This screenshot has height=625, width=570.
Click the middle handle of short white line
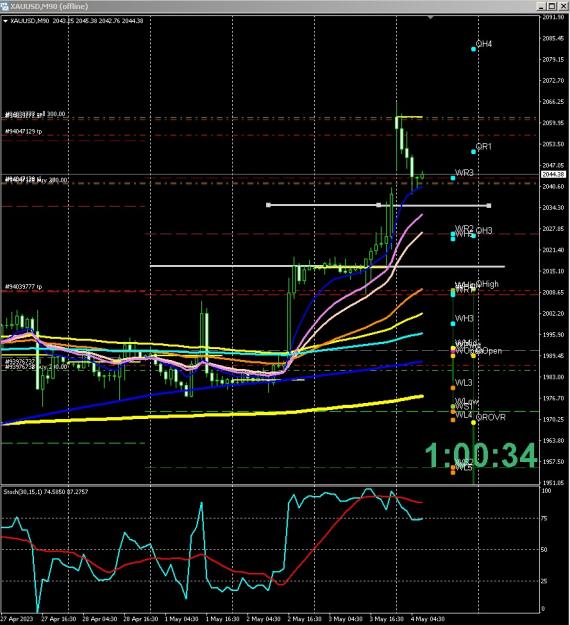tap(379, 205)
